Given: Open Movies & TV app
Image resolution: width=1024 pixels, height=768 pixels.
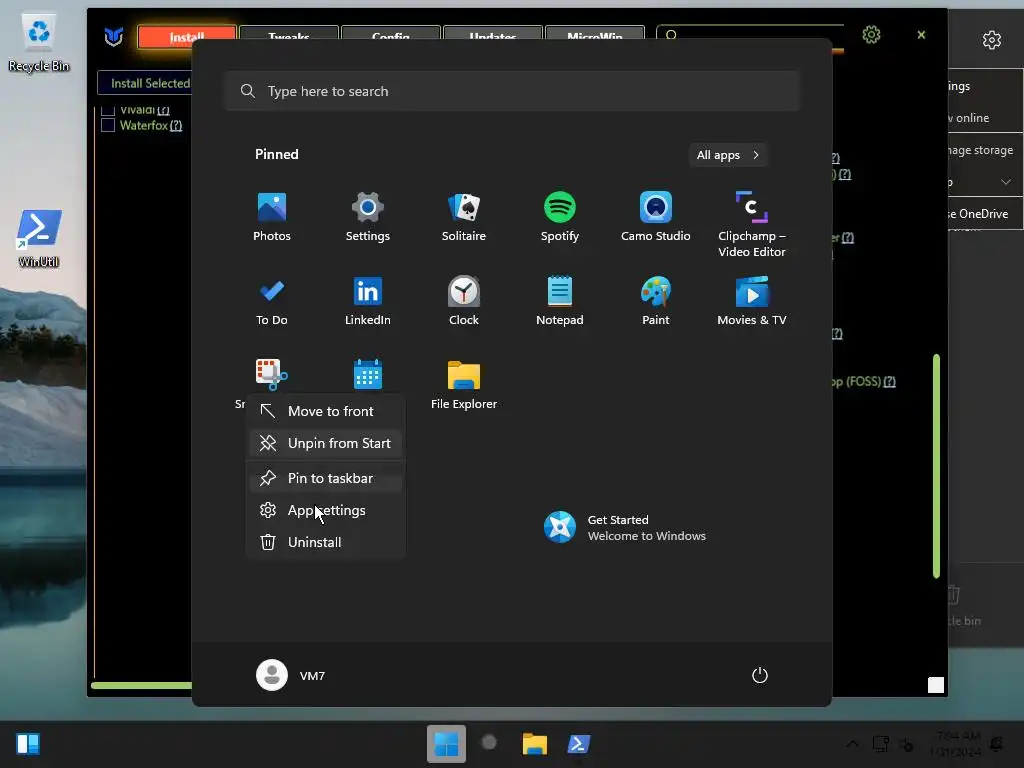Looking at the screenshot, I should click(x=752, y=300).
